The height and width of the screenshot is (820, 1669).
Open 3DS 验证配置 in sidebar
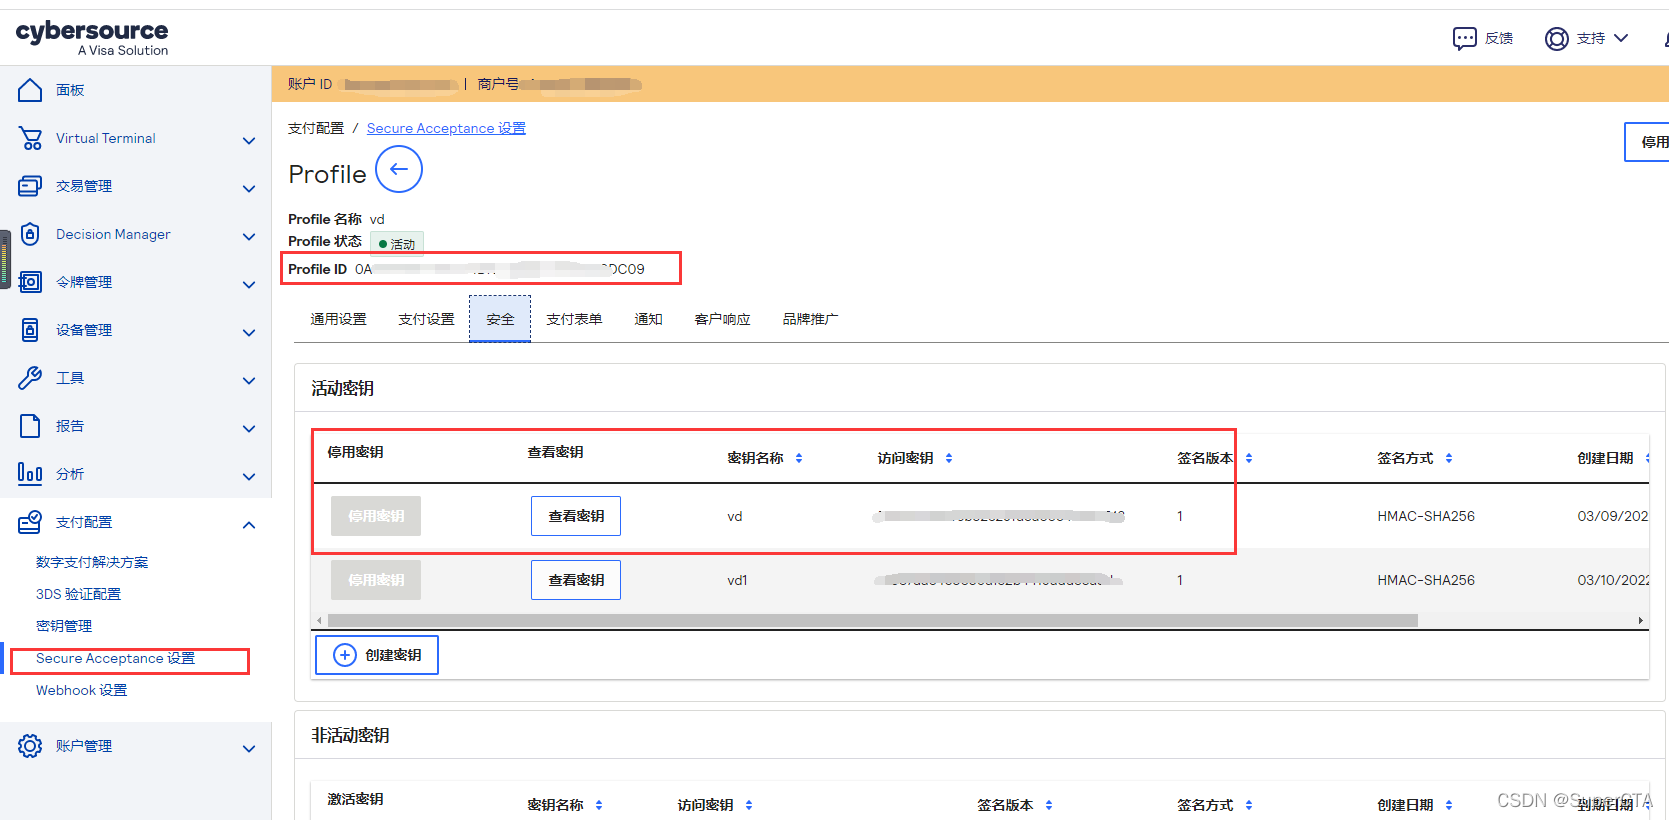[78, 594]
